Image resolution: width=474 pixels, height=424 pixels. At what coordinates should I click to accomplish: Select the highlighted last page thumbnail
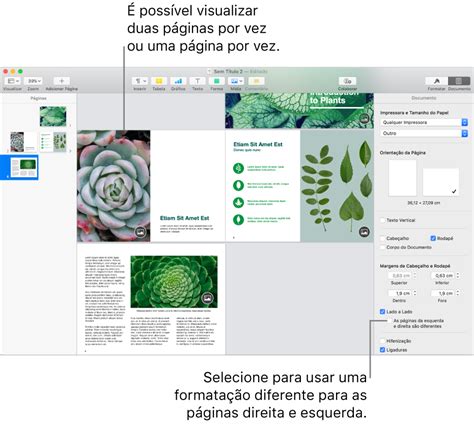(23, 167)
